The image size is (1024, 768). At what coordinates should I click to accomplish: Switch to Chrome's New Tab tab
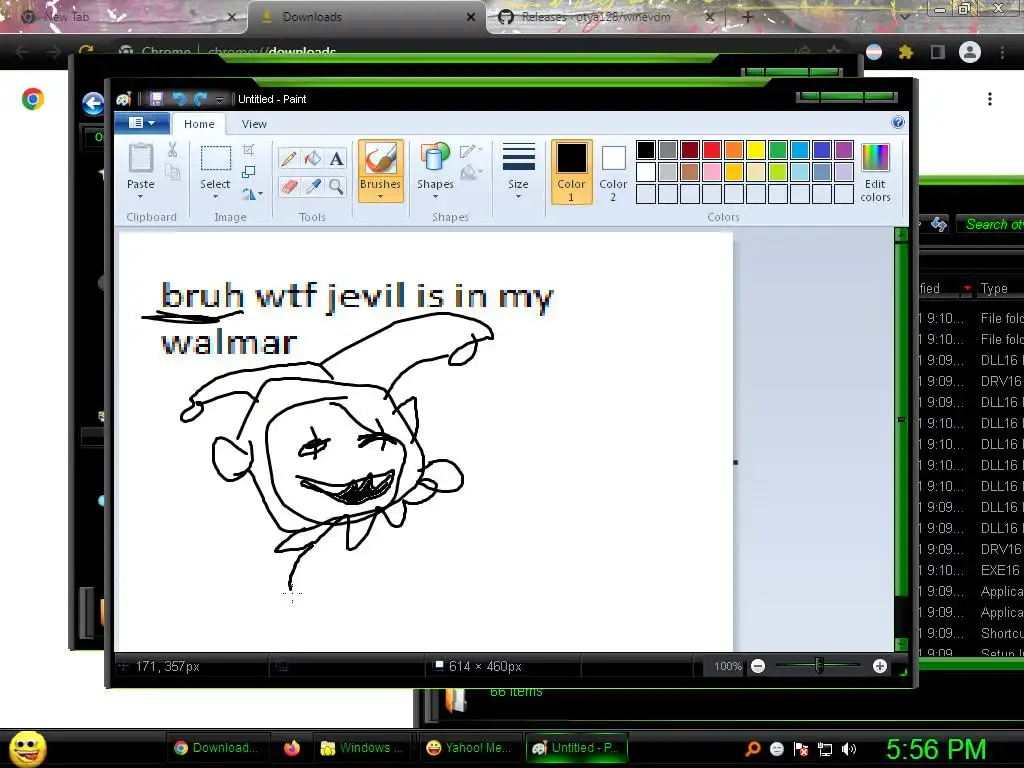click(124, 17)
